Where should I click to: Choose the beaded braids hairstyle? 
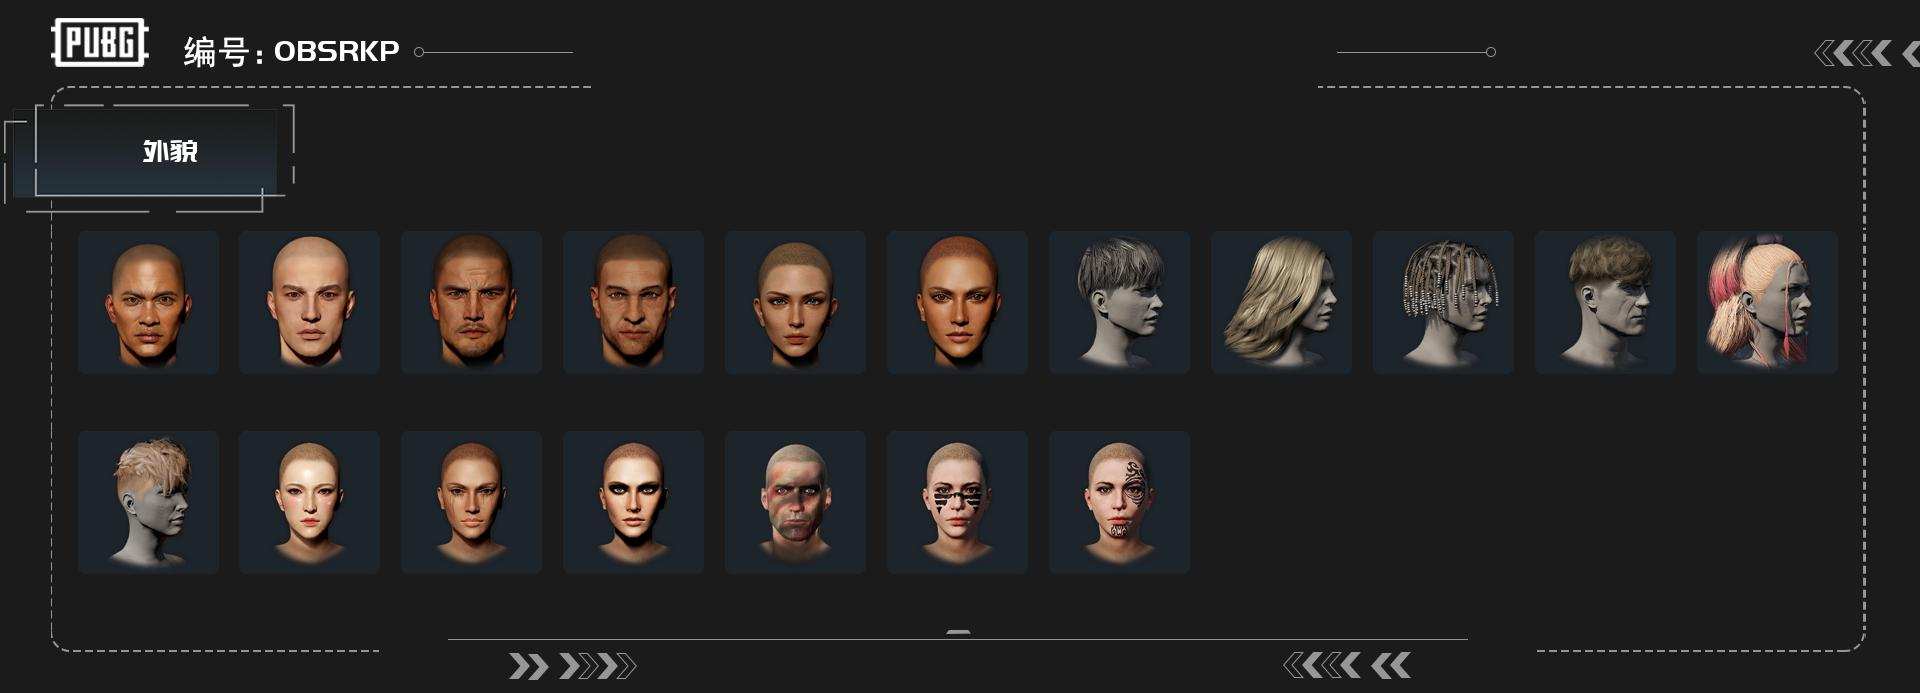1443,302
